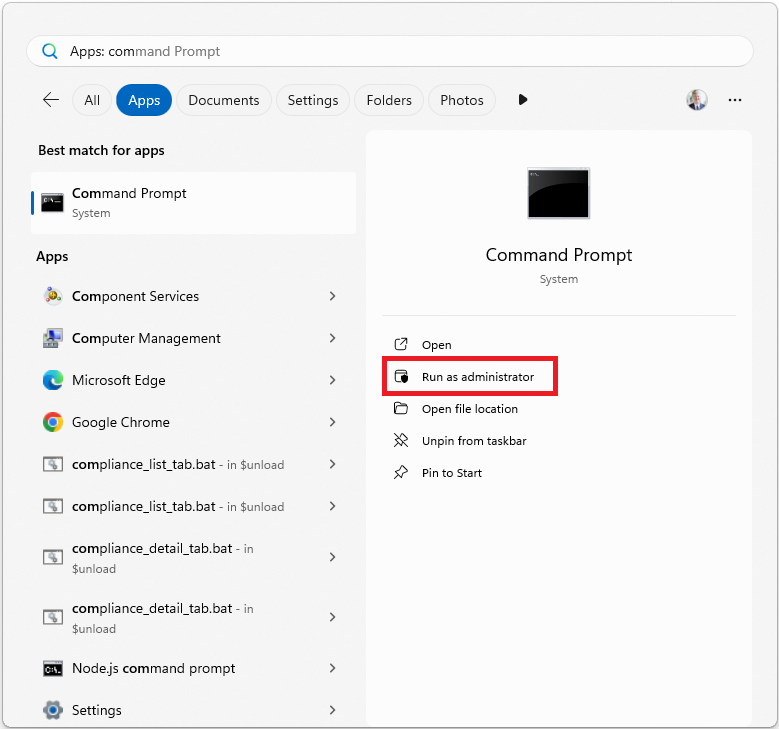Click the Google Chrome icon
779x729 pixels.
(53, 422)
